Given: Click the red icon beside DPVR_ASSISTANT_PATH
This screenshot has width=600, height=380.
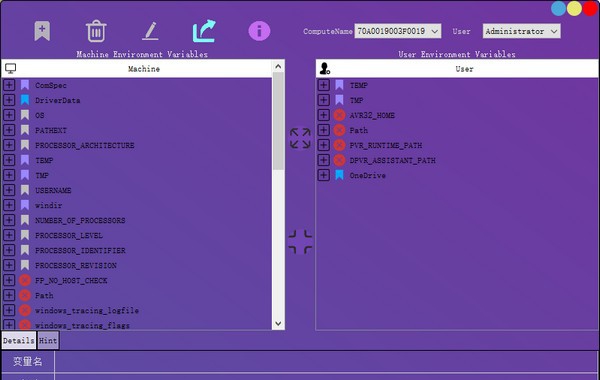Looking at the screenshot, I should [x=339, y=160].
